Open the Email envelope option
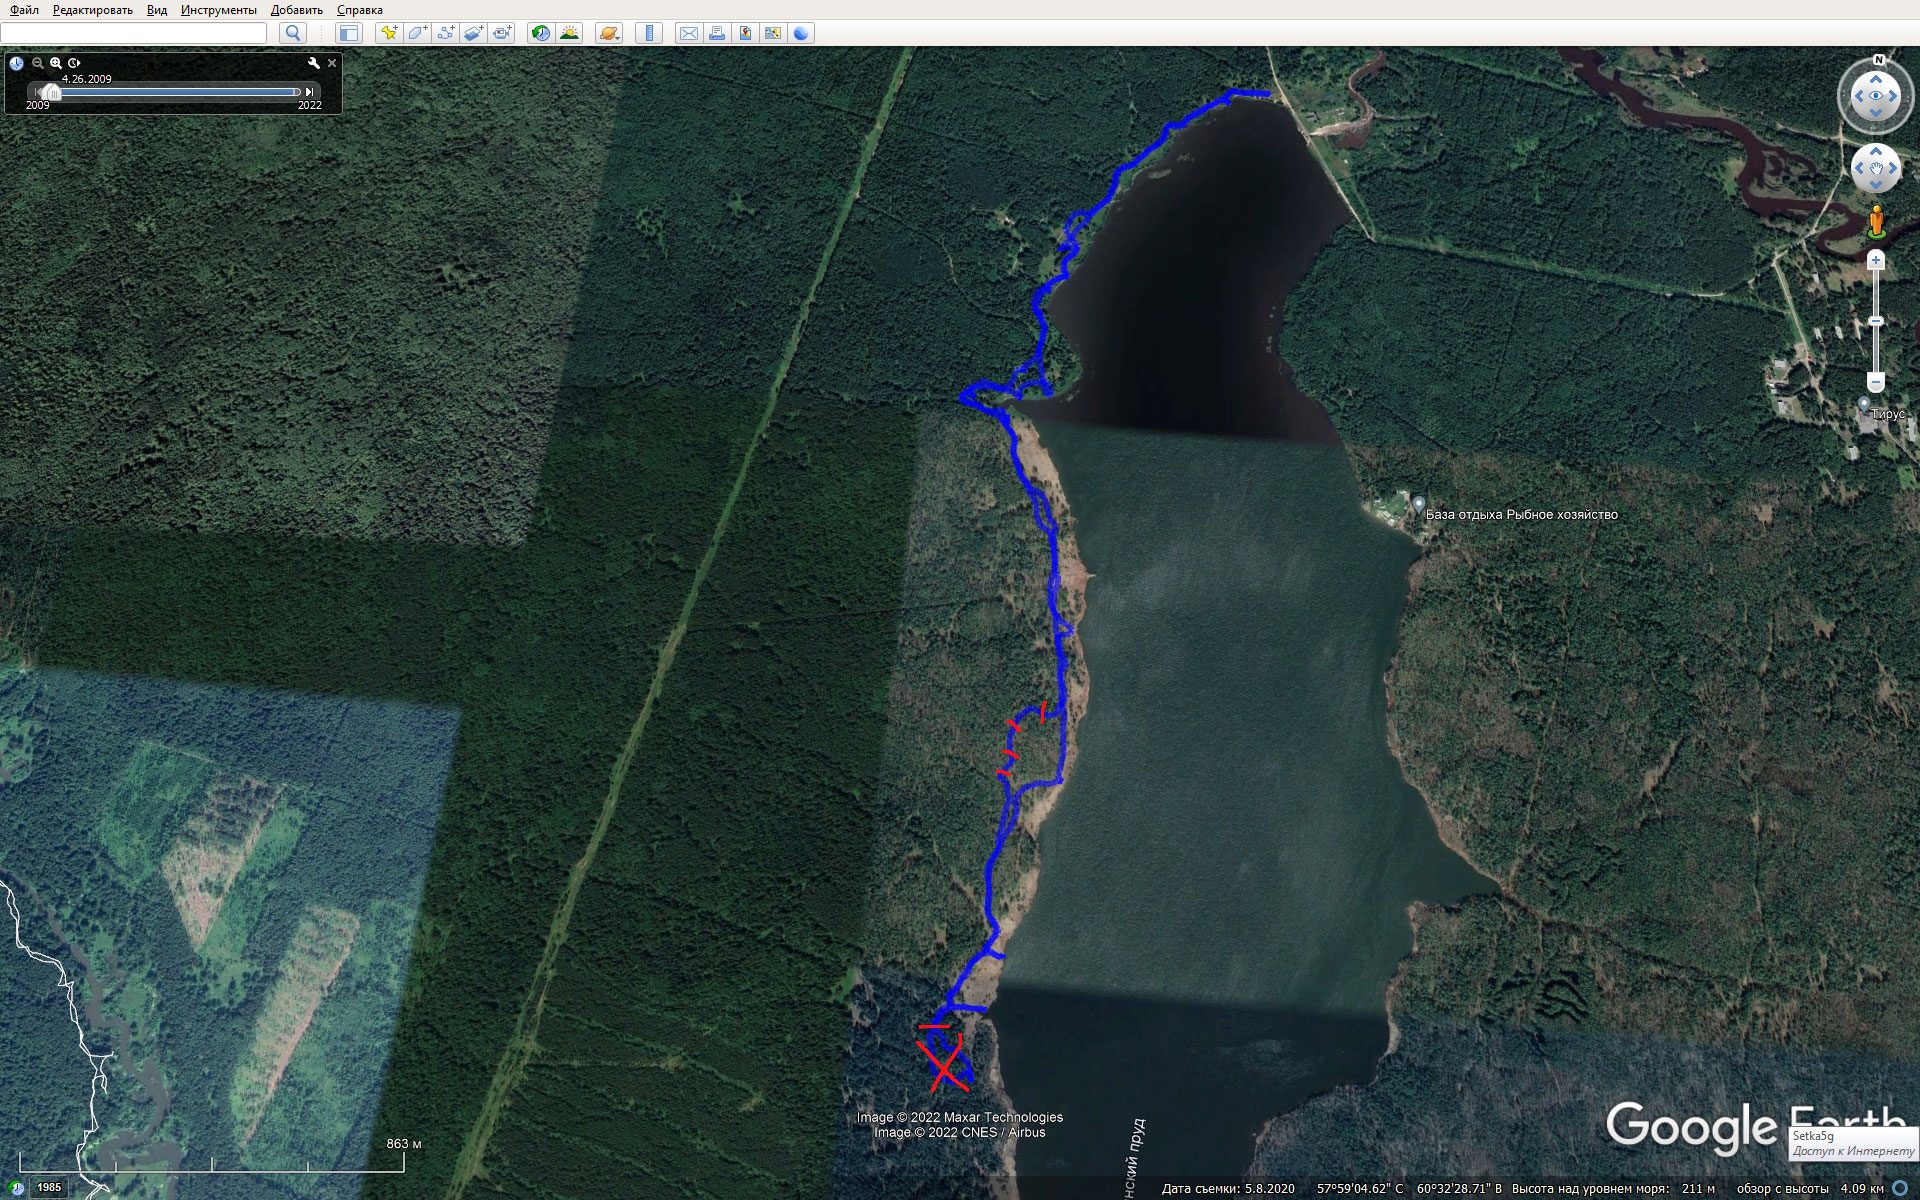The height and width of the screenshot is (1200, 1920). pyautogui.click(x=688, y=33)
